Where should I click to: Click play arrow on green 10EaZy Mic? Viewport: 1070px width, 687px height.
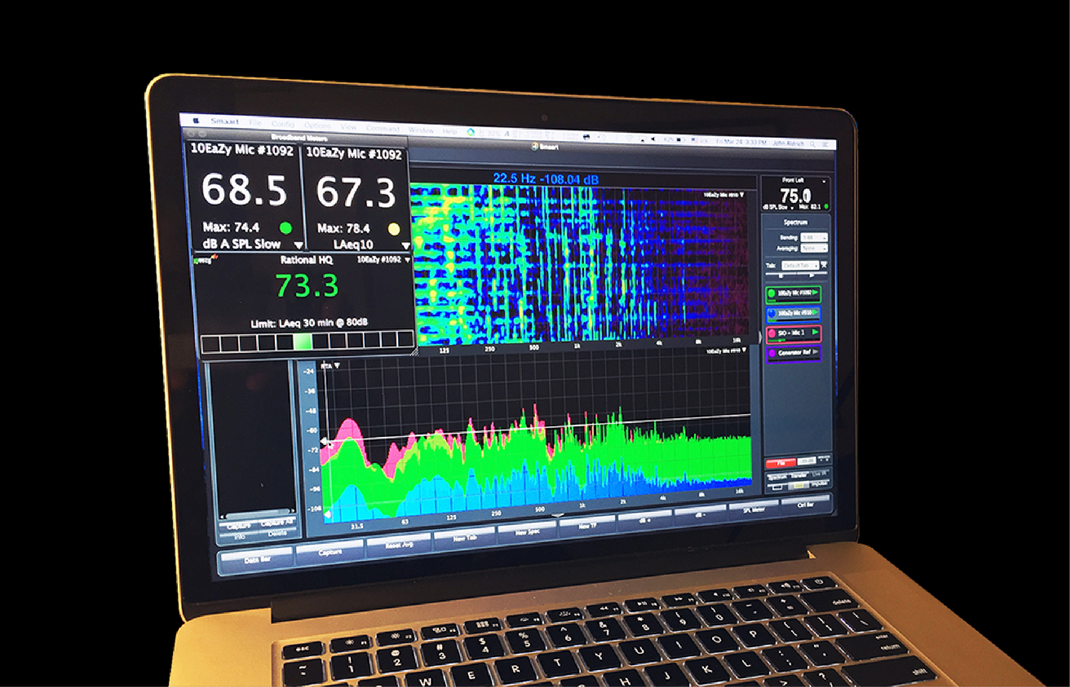coord(814,293)
